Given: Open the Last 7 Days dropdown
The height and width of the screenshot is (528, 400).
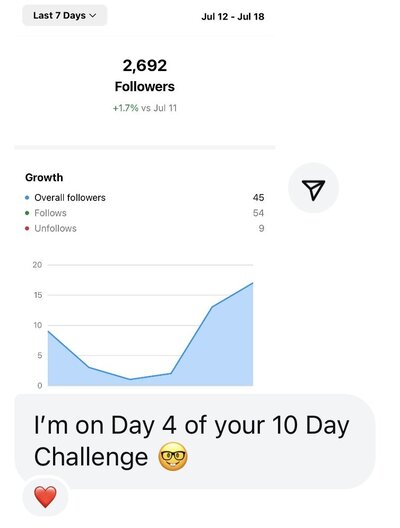Looking at the screenshot, I should (65, 15).
